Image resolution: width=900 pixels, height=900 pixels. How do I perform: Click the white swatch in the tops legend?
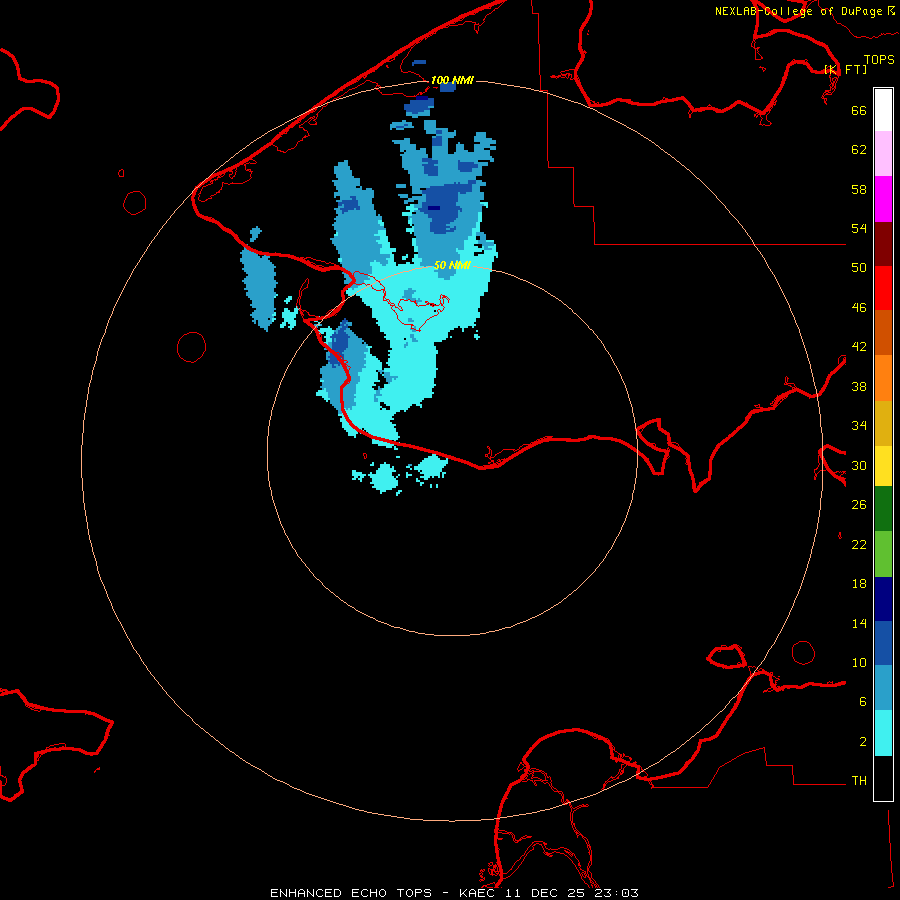883,110
